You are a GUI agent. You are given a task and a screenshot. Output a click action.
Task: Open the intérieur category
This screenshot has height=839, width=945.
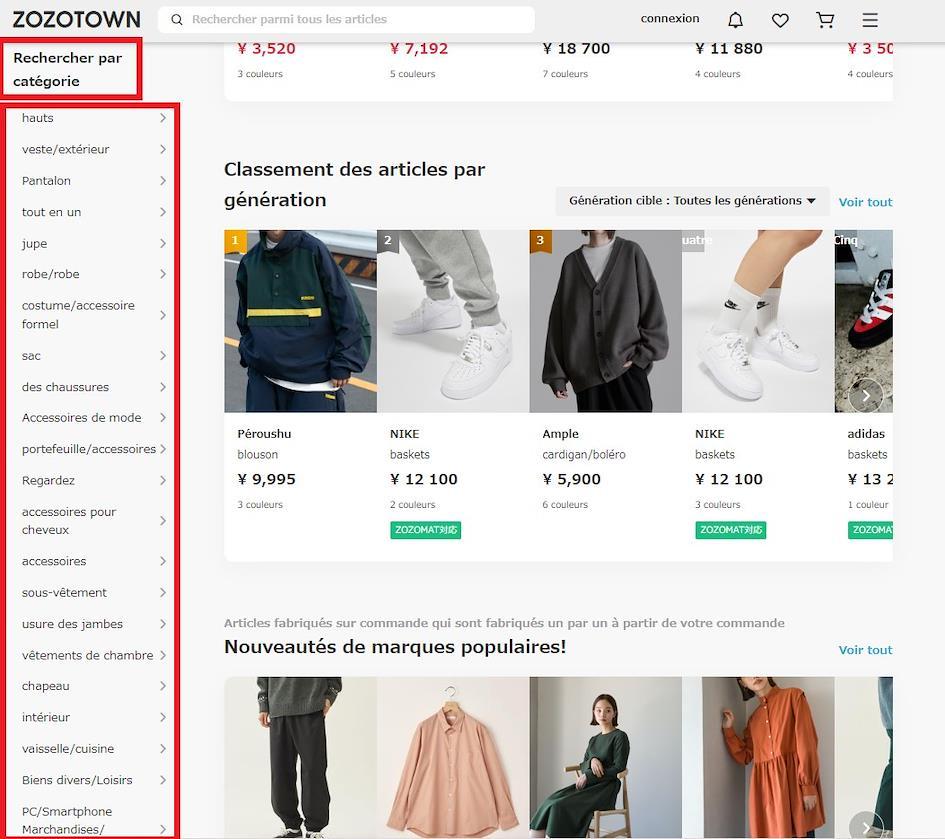pos(92,717)
